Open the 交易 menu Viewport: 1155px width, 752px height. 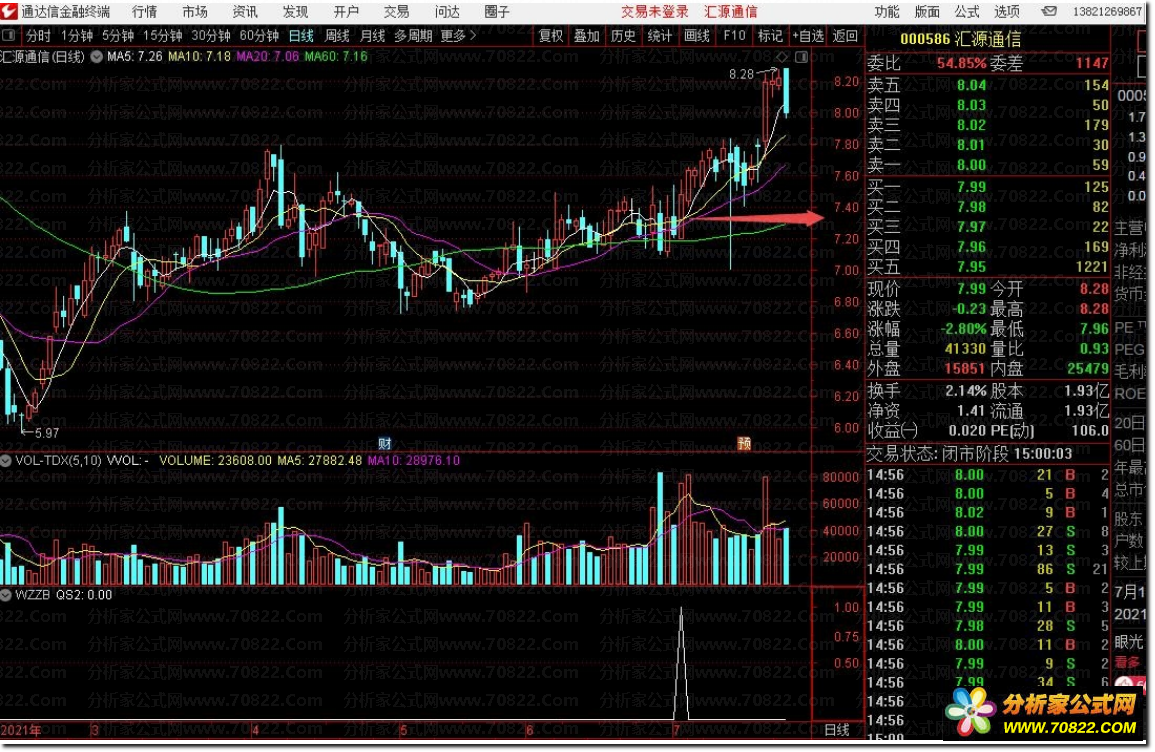396,12
